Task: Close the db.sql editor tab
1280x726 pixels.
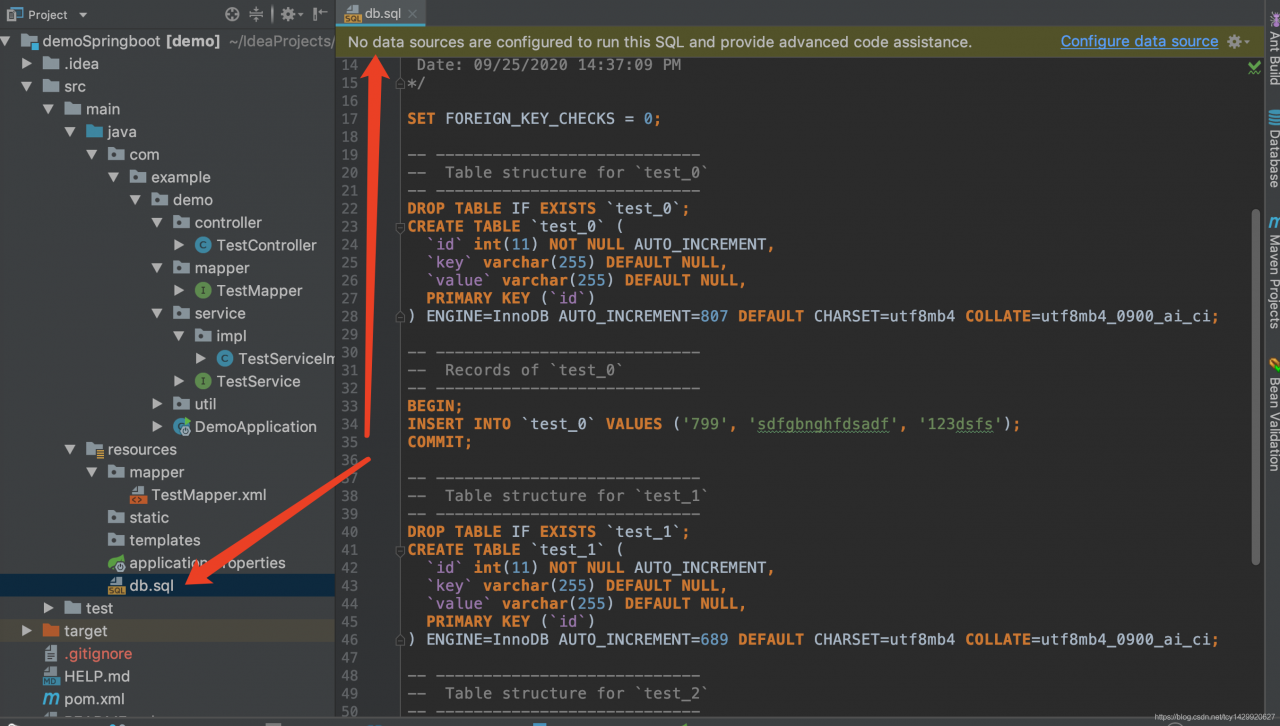Action: (x=413, y=14)
